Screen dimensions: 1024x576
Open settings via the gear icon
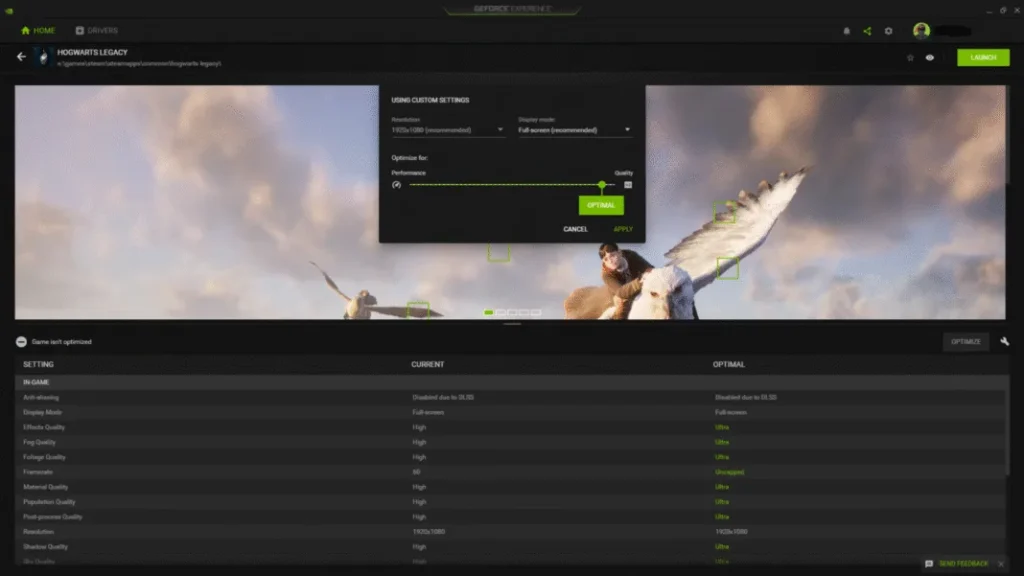click(888, 31)
